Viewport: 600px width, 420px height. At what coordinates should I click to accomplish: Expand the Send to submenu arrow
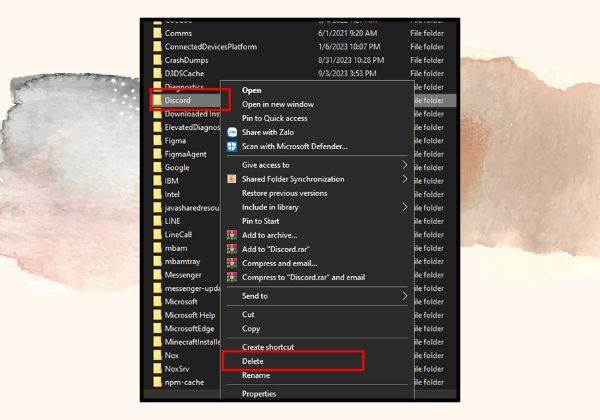[404, 296]
